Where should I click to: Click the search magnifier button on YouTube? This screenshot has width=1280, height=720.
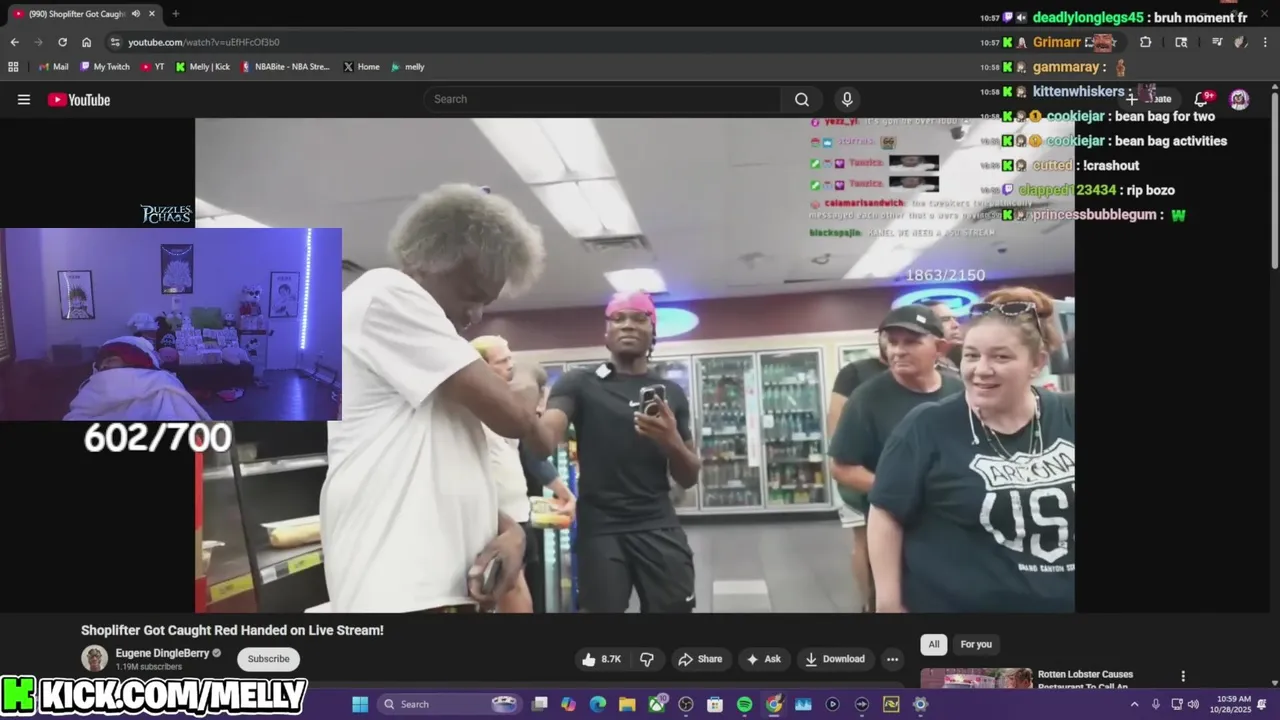tap(802, 99)
